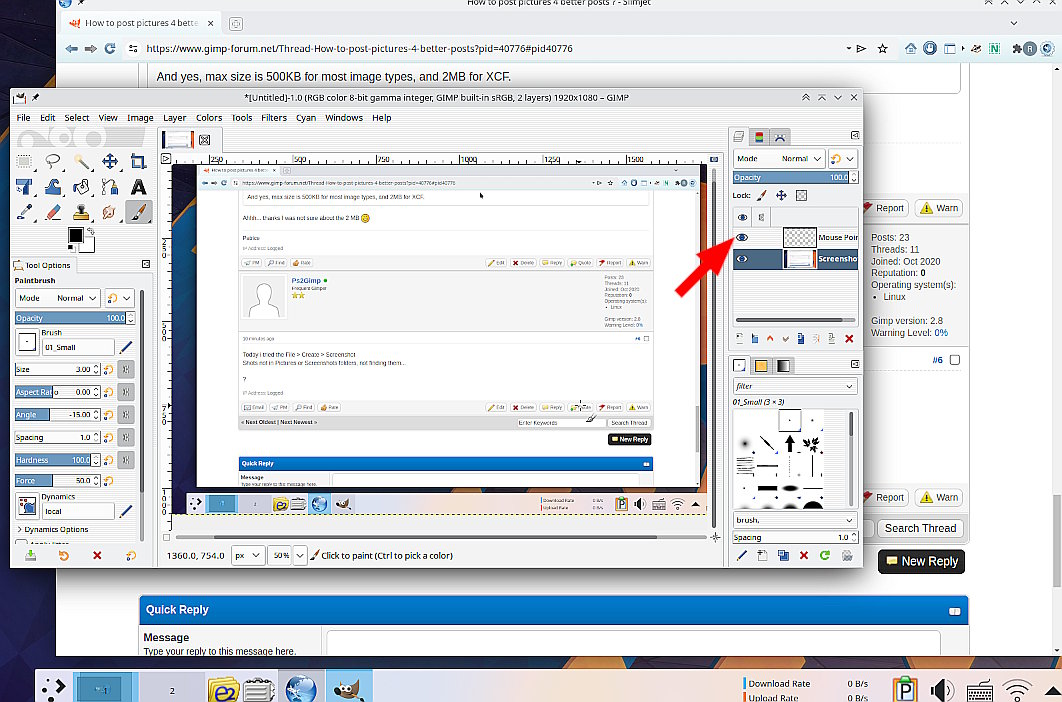This screenshot has height=702, width=1062.
Task: Link Hardness to brush native hardness
Action: point(125,460)
